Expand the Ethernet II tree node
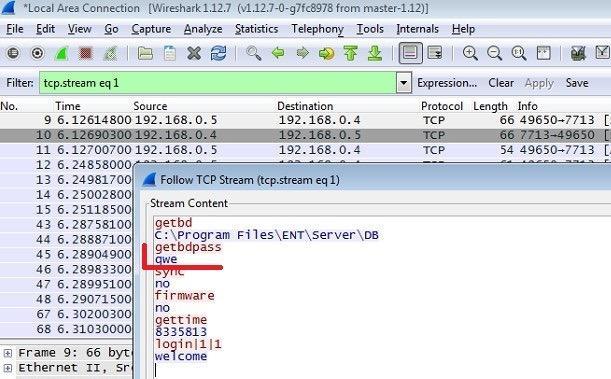This screenshot has width=611, height=379. click(7, 368)
